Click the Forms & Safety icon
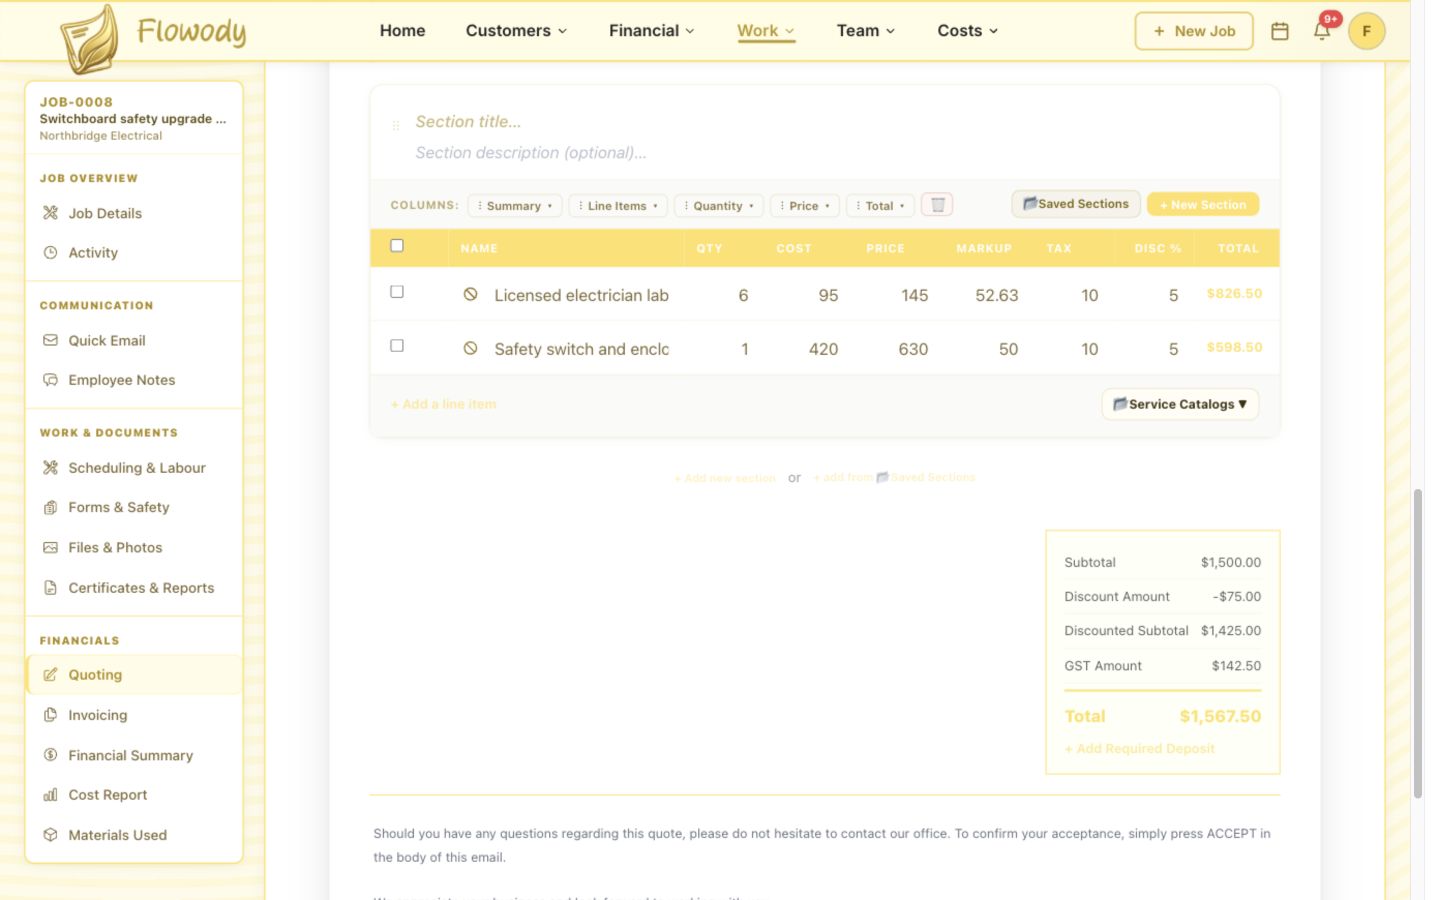The width and height of the screenshot is (1440, 900). (x=50, y=508)
